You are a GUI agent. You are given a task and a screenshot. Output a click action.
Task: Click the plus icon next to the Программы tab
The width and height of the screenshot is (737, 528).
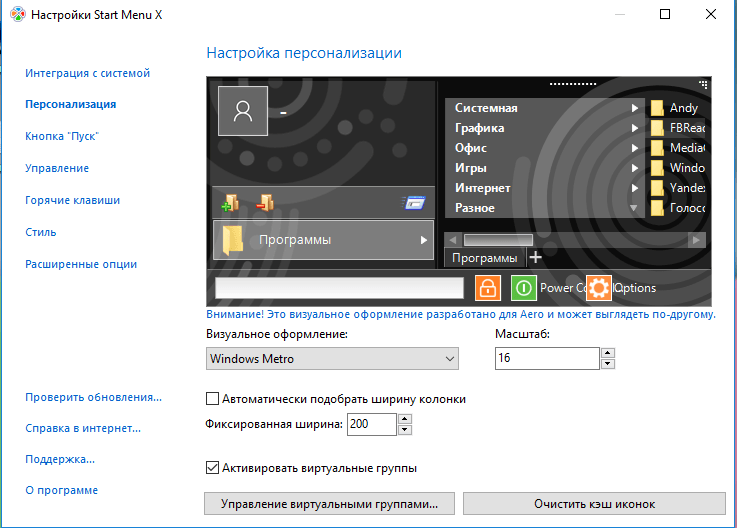click(x=535, y=257)
